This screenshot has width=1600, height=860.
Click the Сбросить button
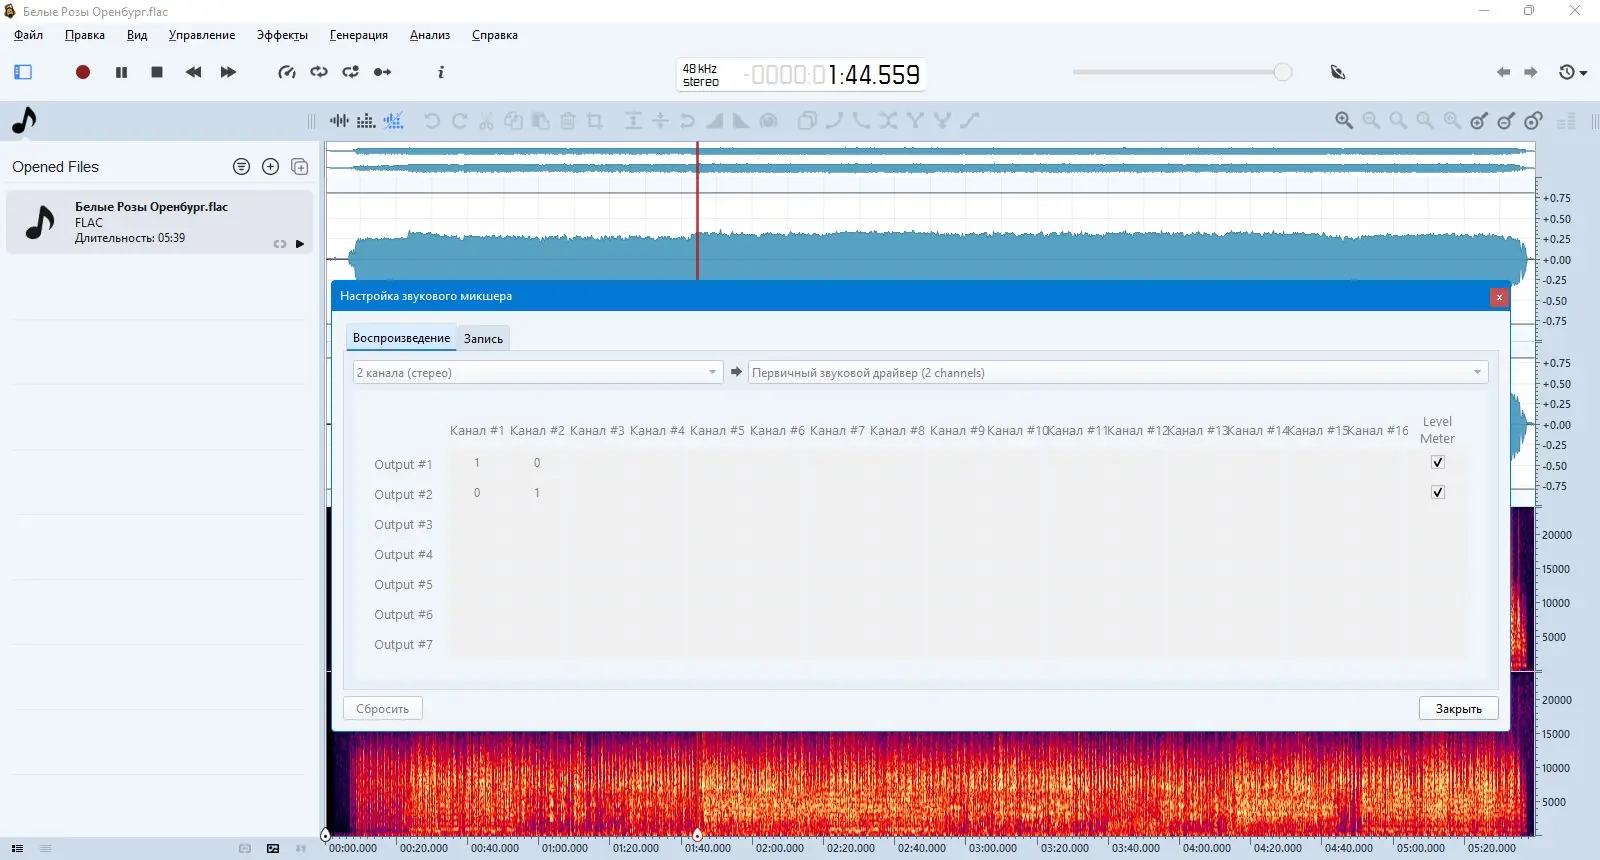(383, 708)
